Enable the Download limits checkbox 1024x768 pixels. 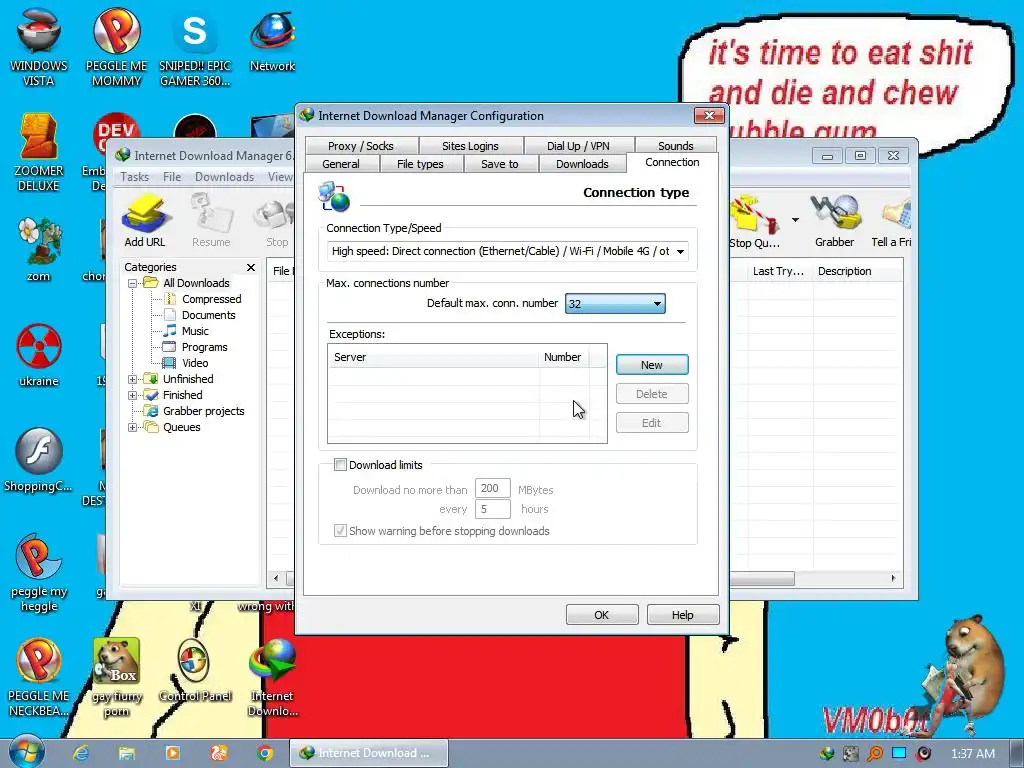[x=340, y=464]
